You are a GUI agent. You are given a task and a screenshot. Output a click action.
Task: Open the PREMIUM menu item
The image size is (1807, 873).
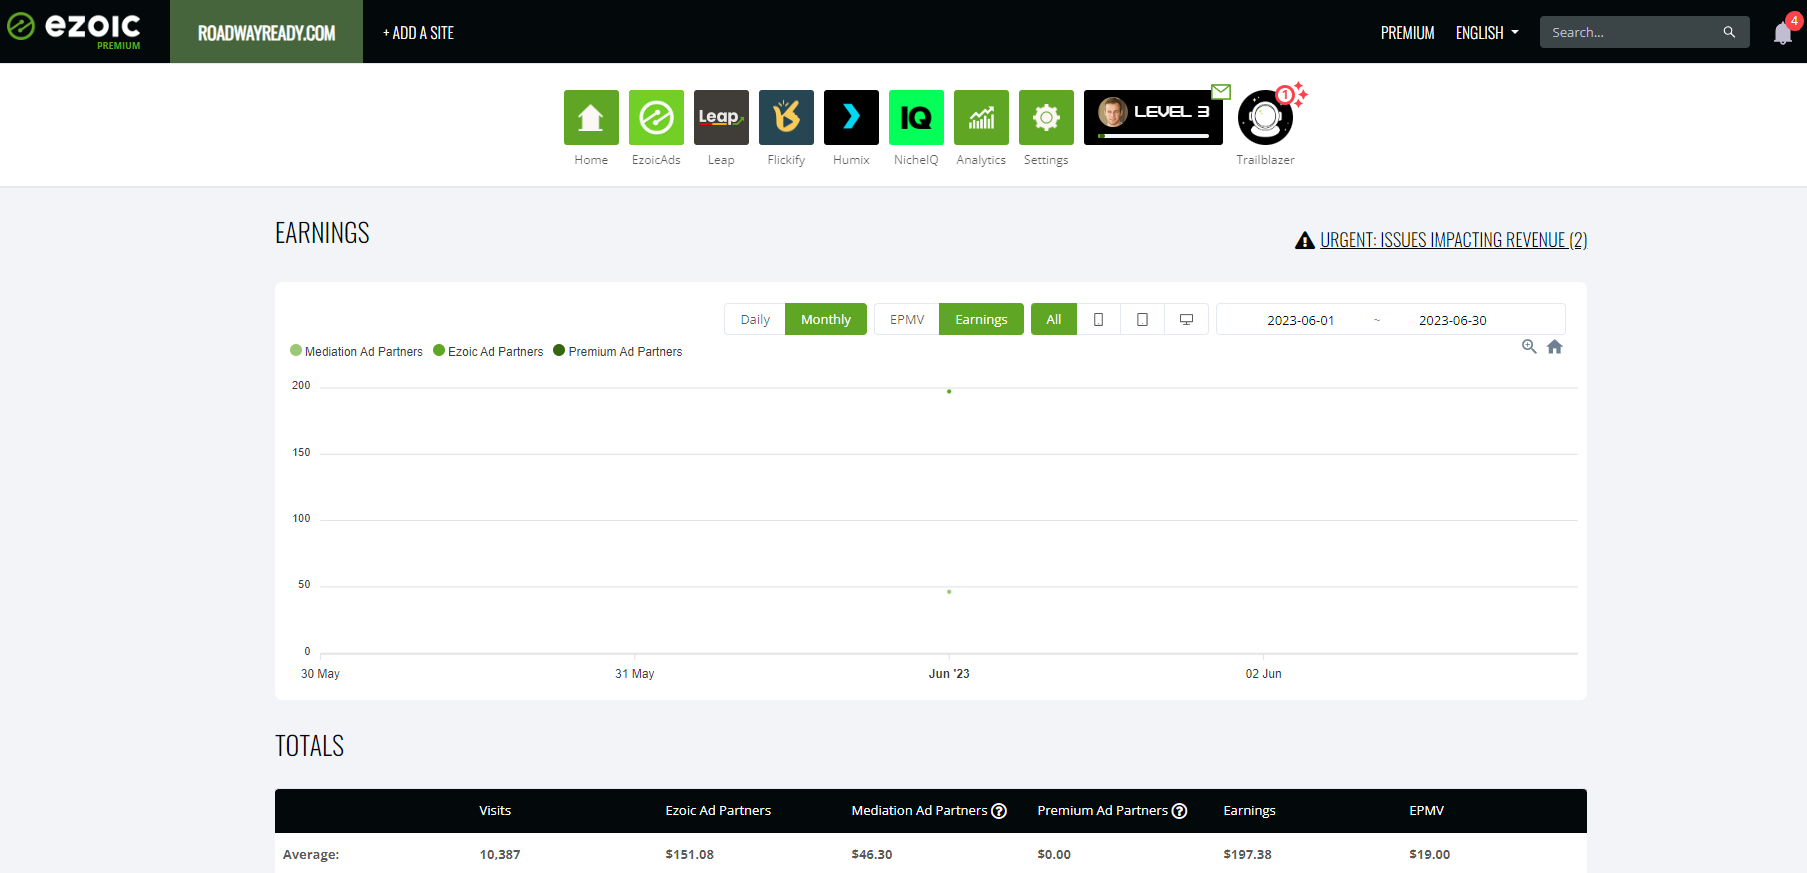tap(1407, 33)
